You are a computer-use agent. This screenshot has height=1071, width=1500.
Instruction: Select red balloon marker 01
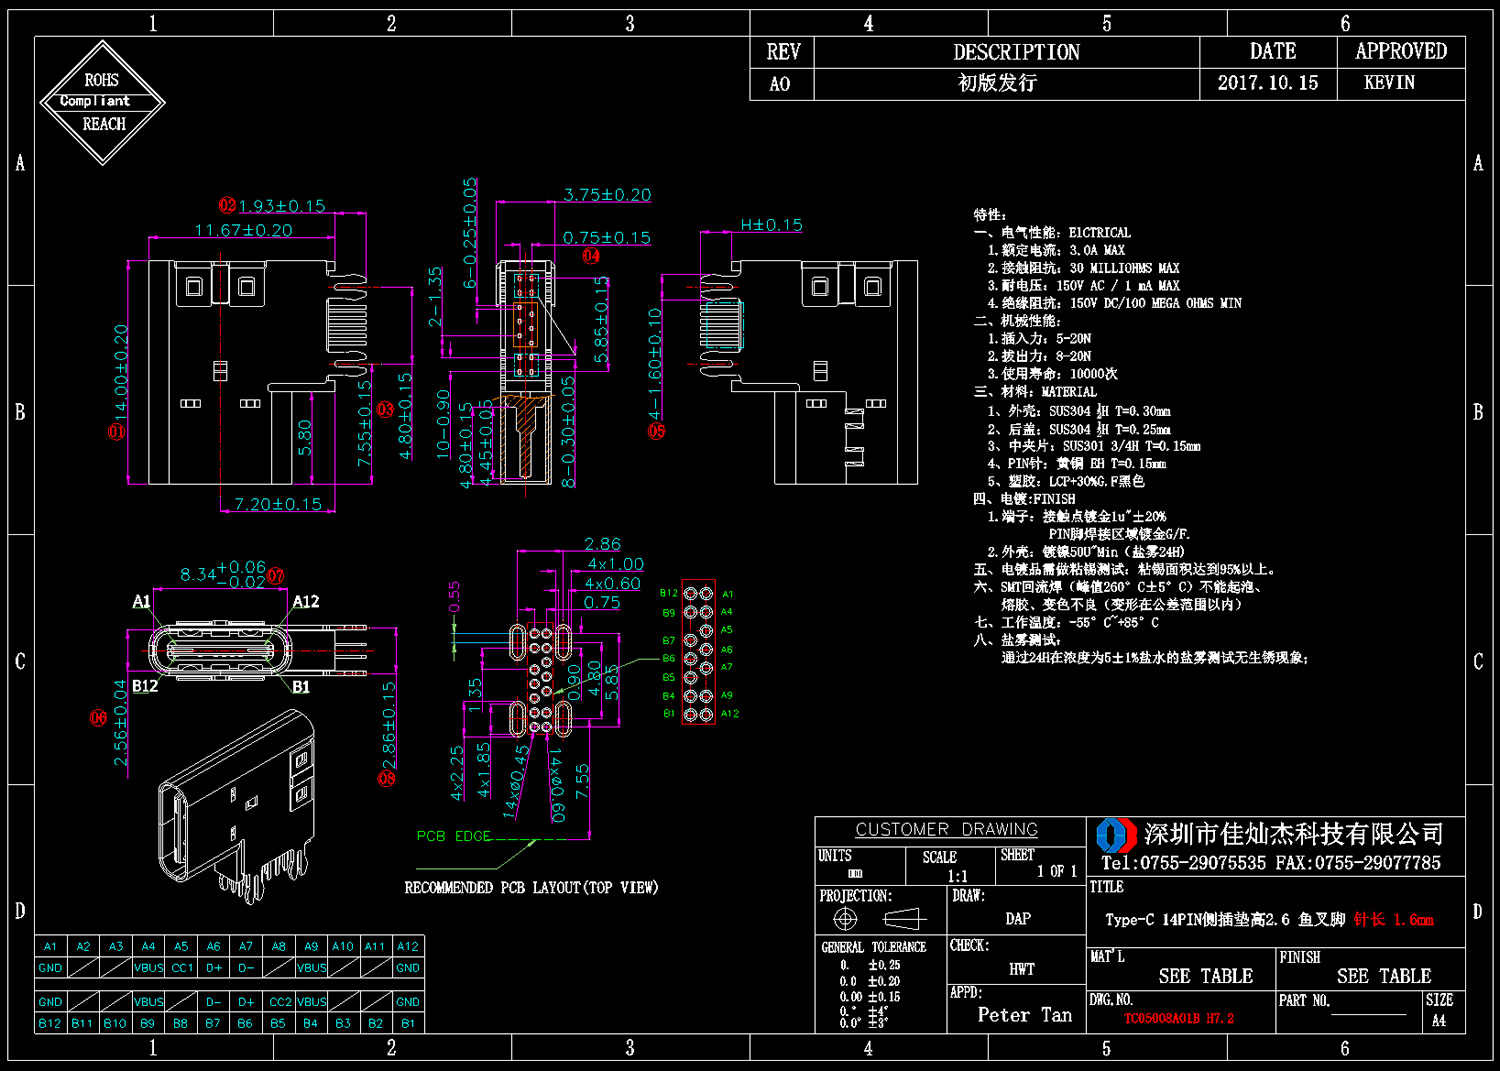pos(117,432)
